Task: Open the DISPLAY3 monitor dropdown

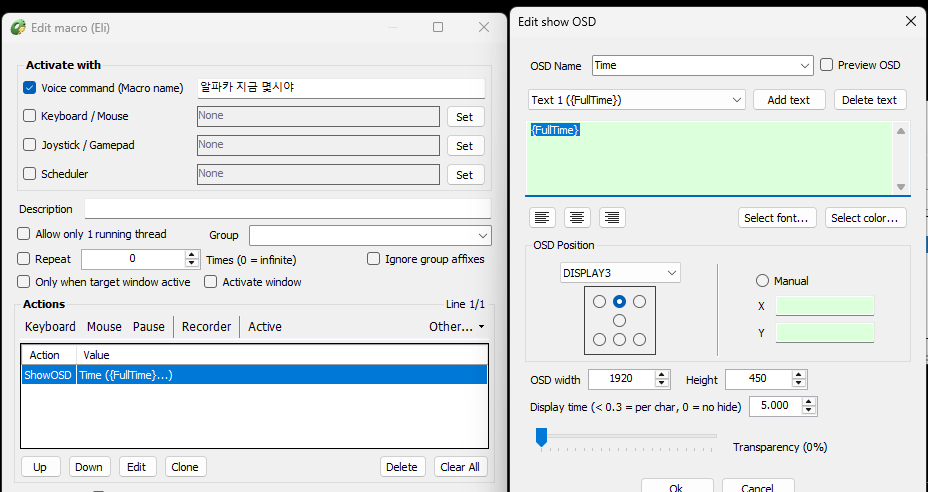Action: (620, 273)
